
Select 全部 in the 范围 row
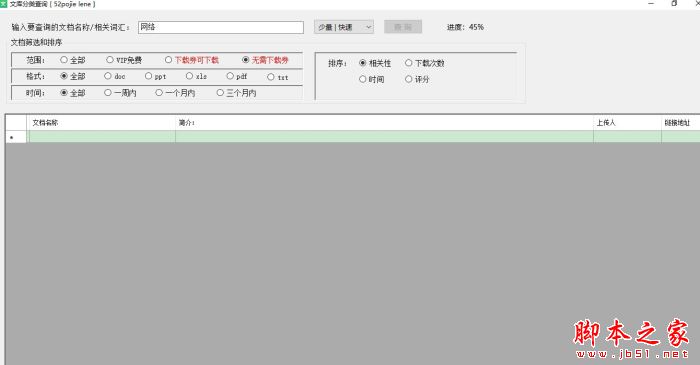click(72, 60)
